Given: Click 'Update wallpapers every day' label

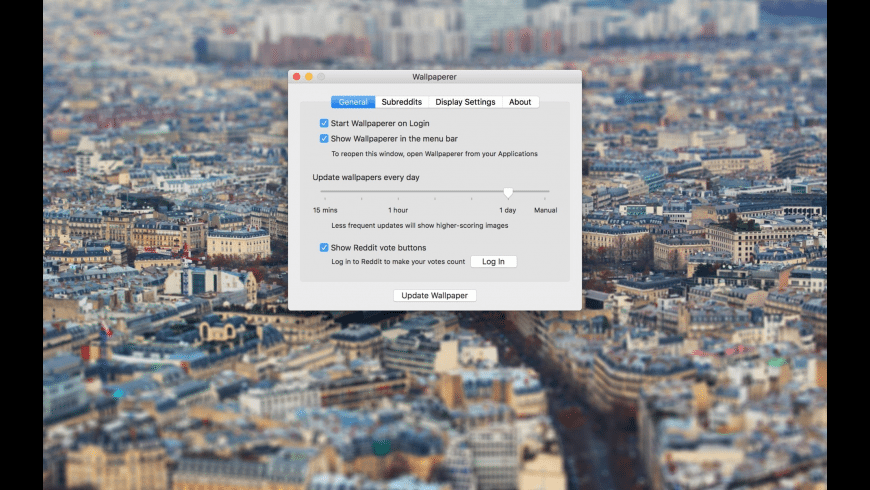Looking at the screenshot, I should point(366,178).
